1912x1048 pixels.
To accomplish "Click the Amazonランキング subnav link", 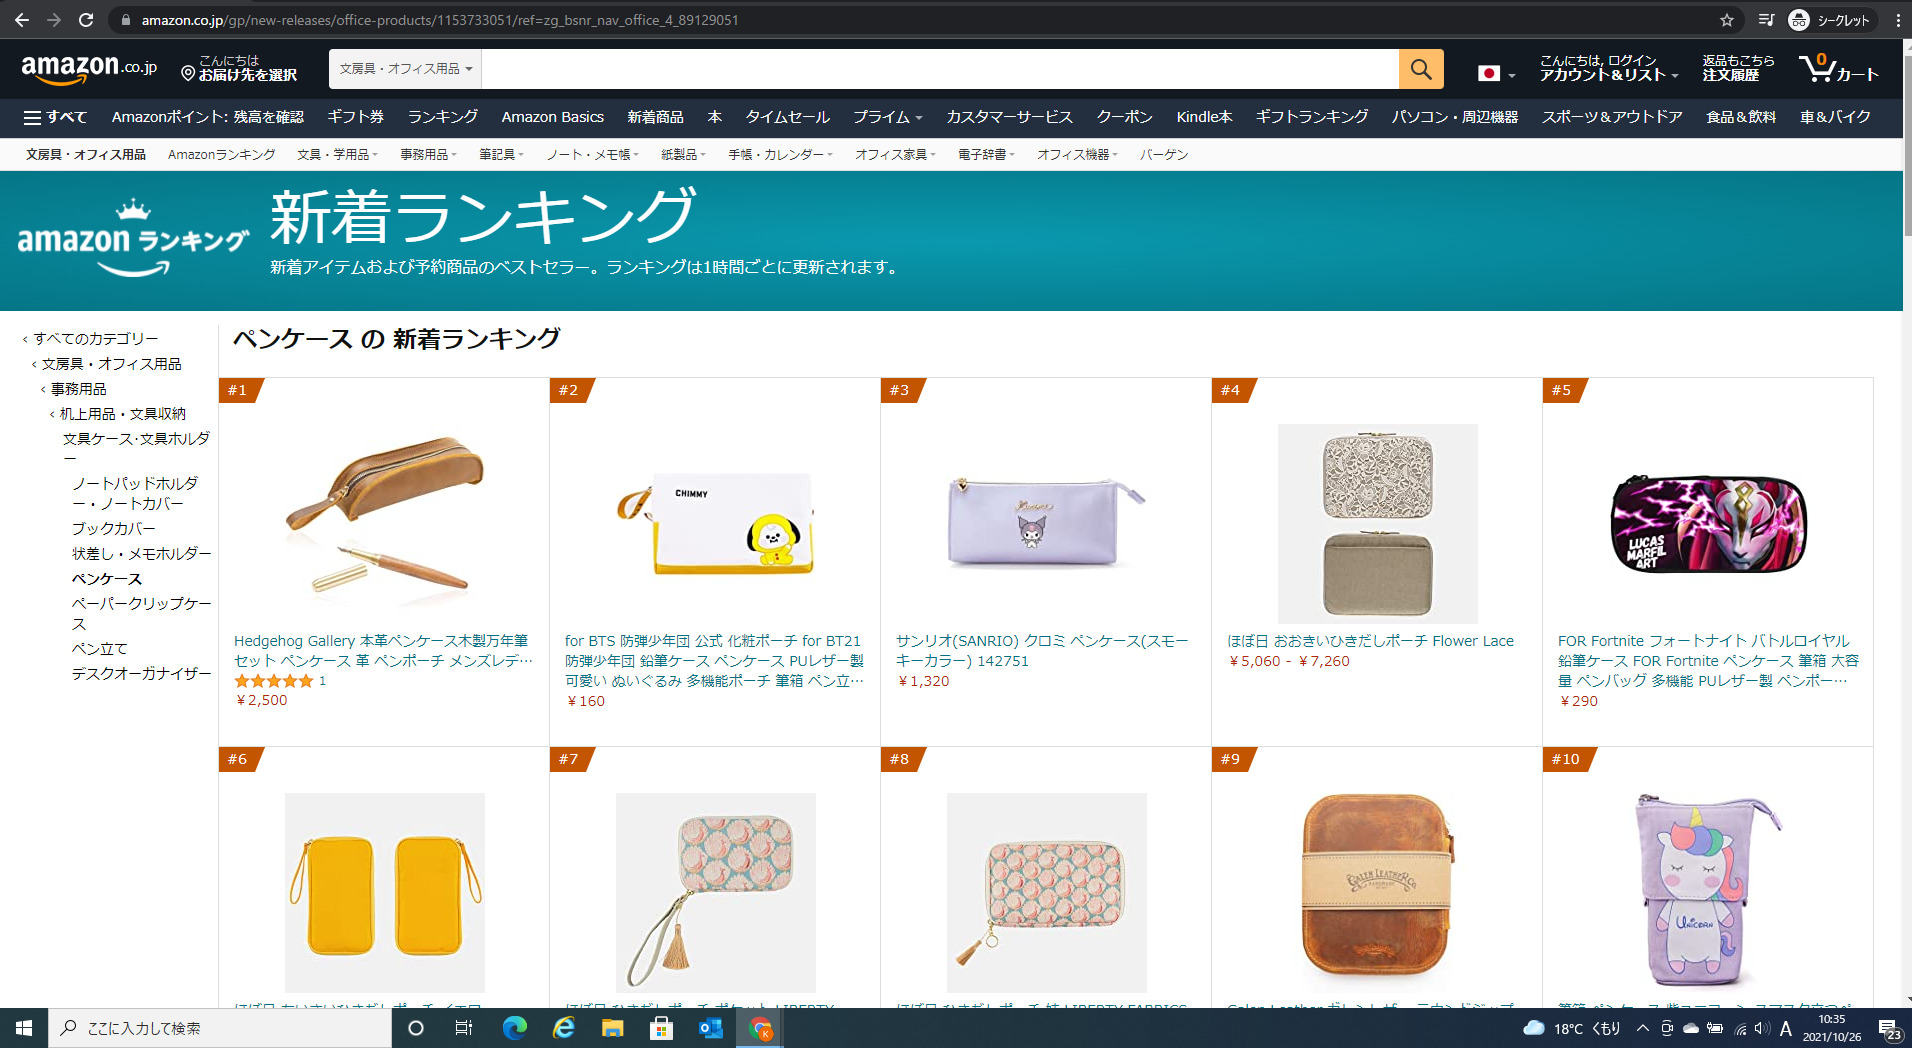I will tap(221, 154).
